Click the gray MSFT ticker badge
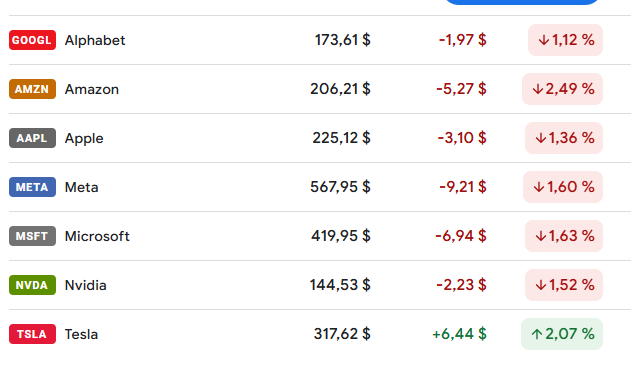Screen dimensions: 631x366 (x=32, y=236)
